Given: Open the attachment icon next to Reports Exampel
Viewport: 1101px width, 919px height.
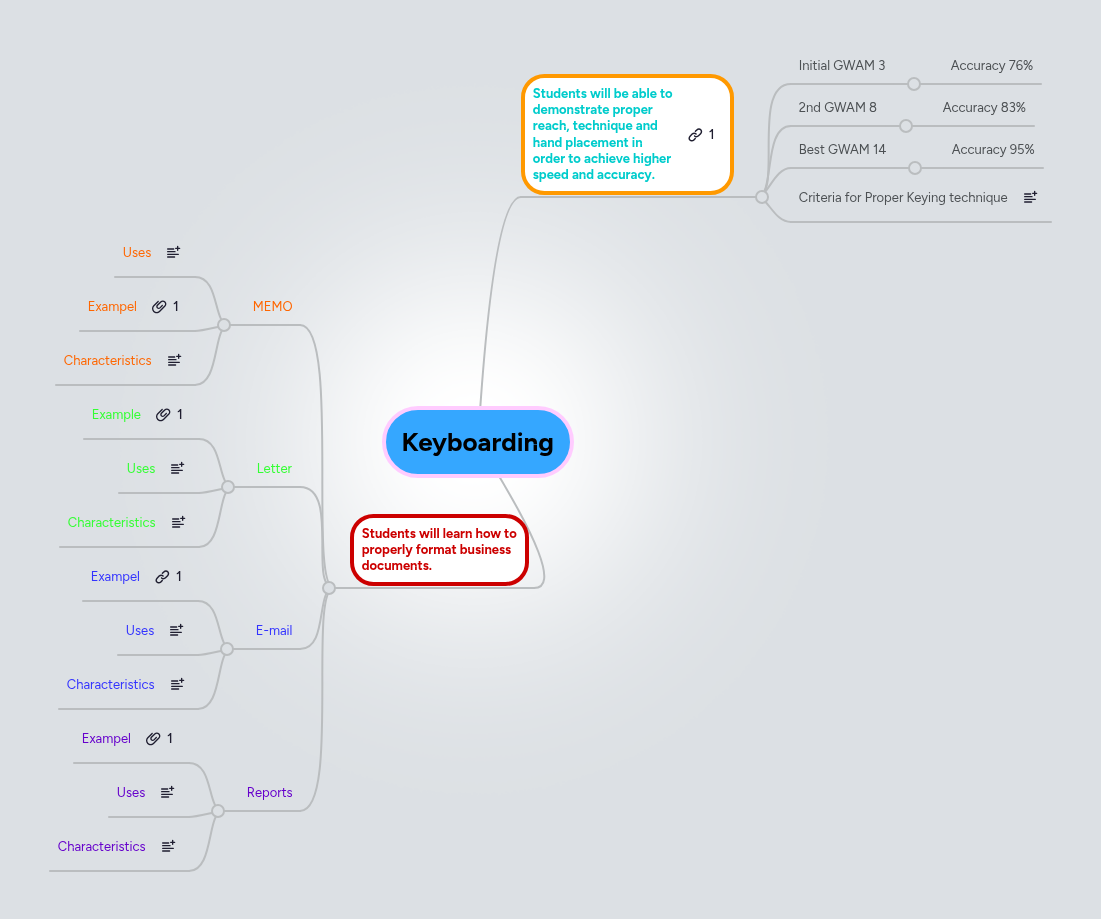Looking at the screenshot, I should (x=153, y=739).
